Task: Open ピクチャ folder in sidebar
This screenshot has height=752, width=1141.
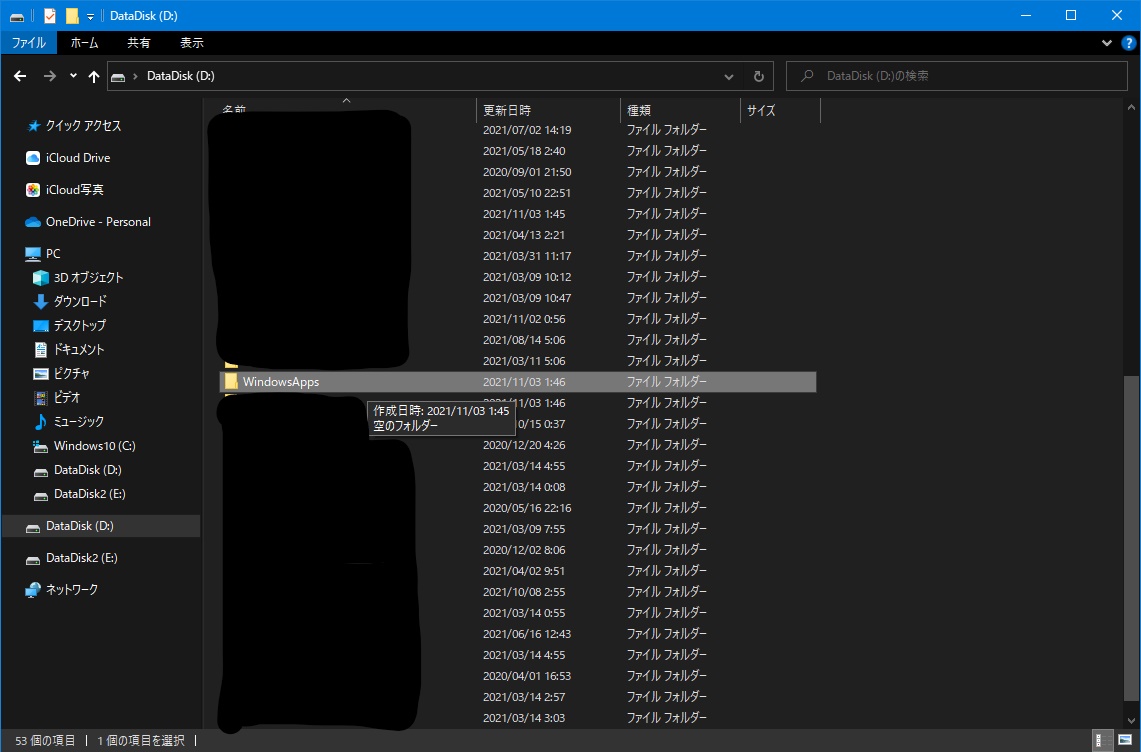Action: coord(71,374)
